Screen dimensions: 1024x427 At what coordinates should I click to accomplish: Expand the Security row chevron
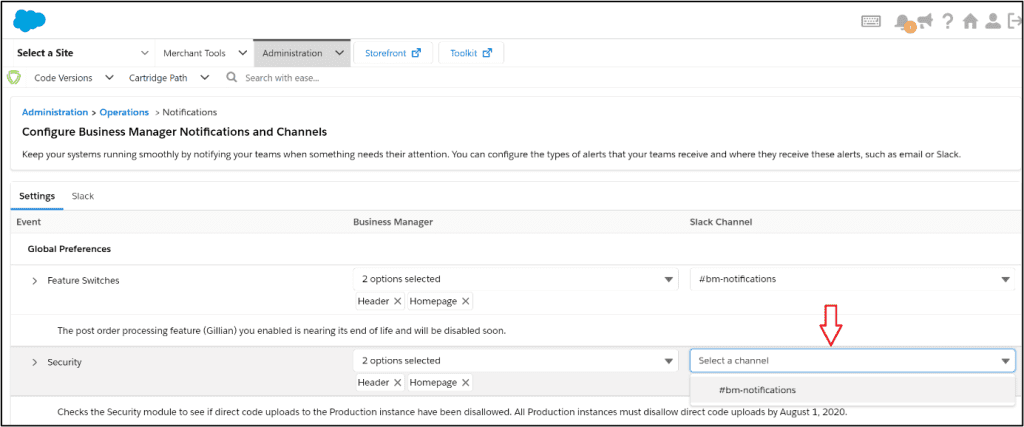click(x=35, y=362)
